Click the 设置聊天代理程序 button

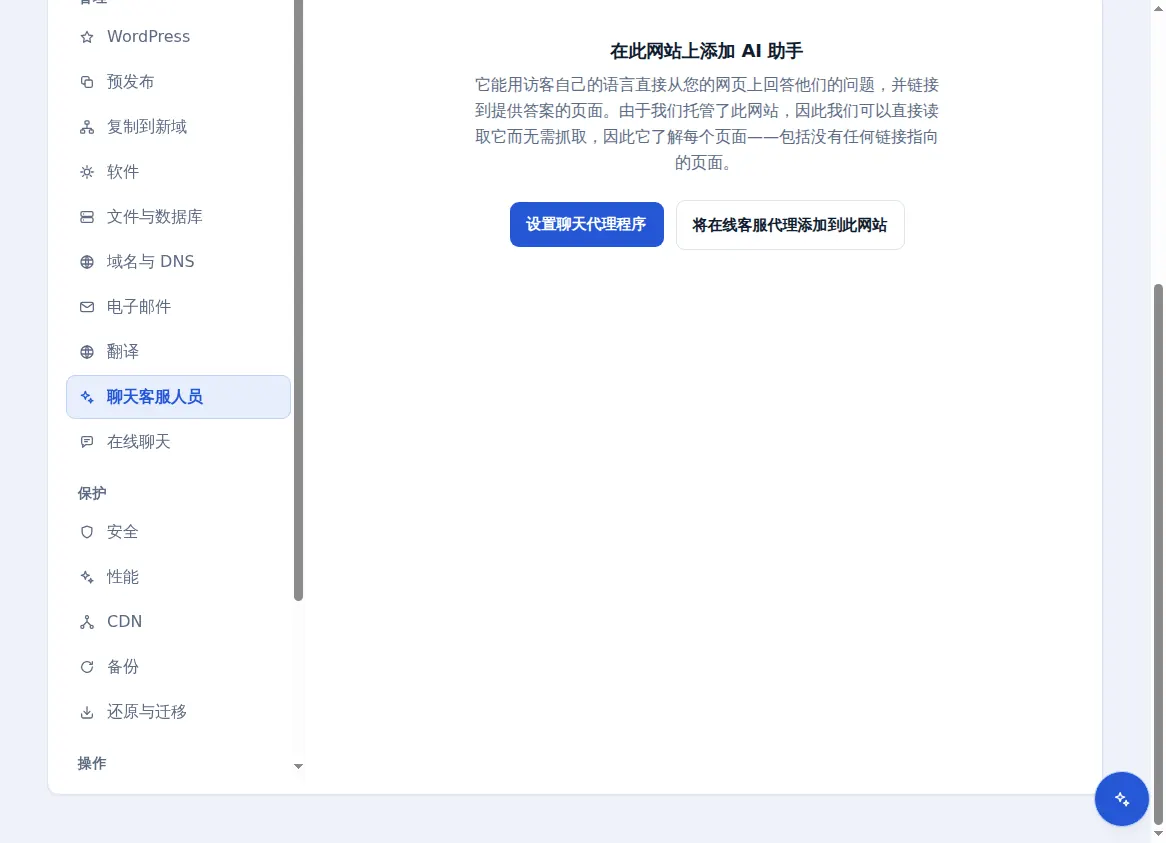[587, 225]
